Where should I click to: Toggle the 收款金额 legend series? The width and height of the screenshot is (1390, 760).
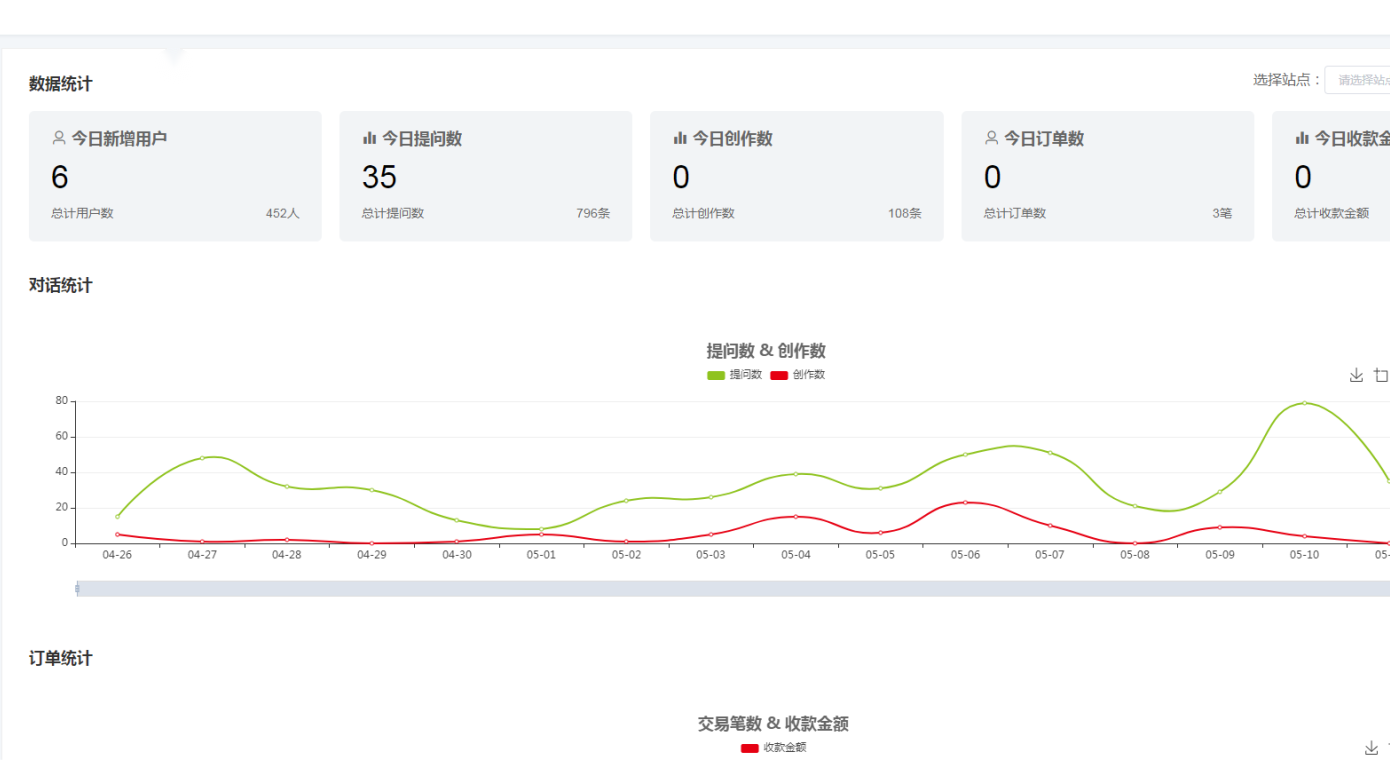pyautogui.click(x=773, y=748)
